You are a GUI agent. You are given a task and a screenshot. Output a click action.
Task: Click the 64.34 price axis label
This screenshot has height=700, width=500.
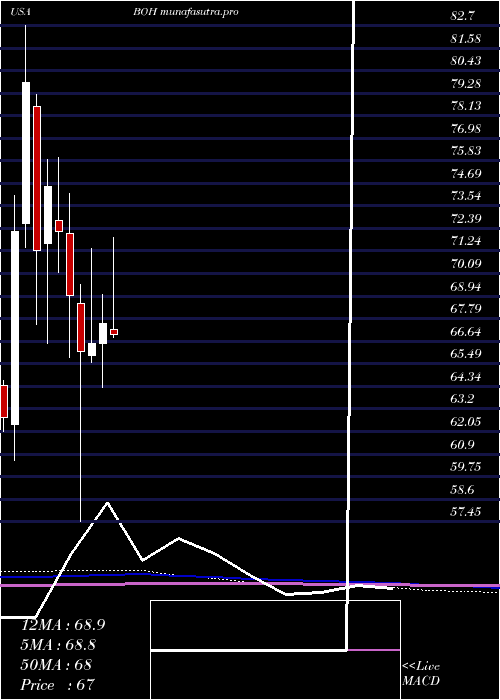[466, 377]
